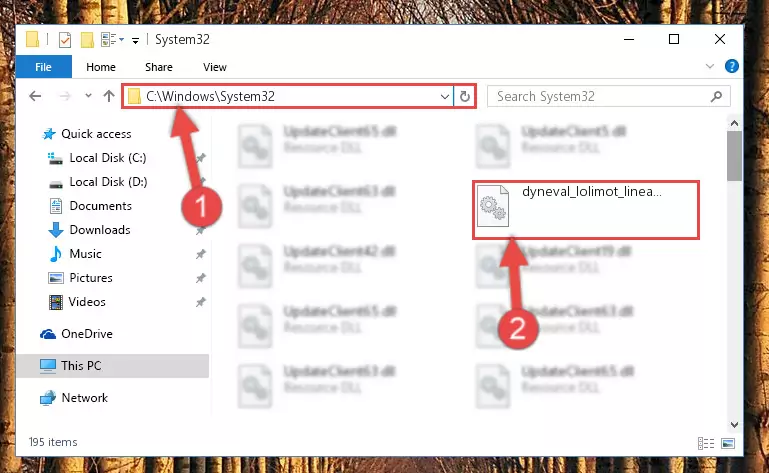Open the File menu
Viewport: 769px width, 473px height.
[x=44, y=67]
